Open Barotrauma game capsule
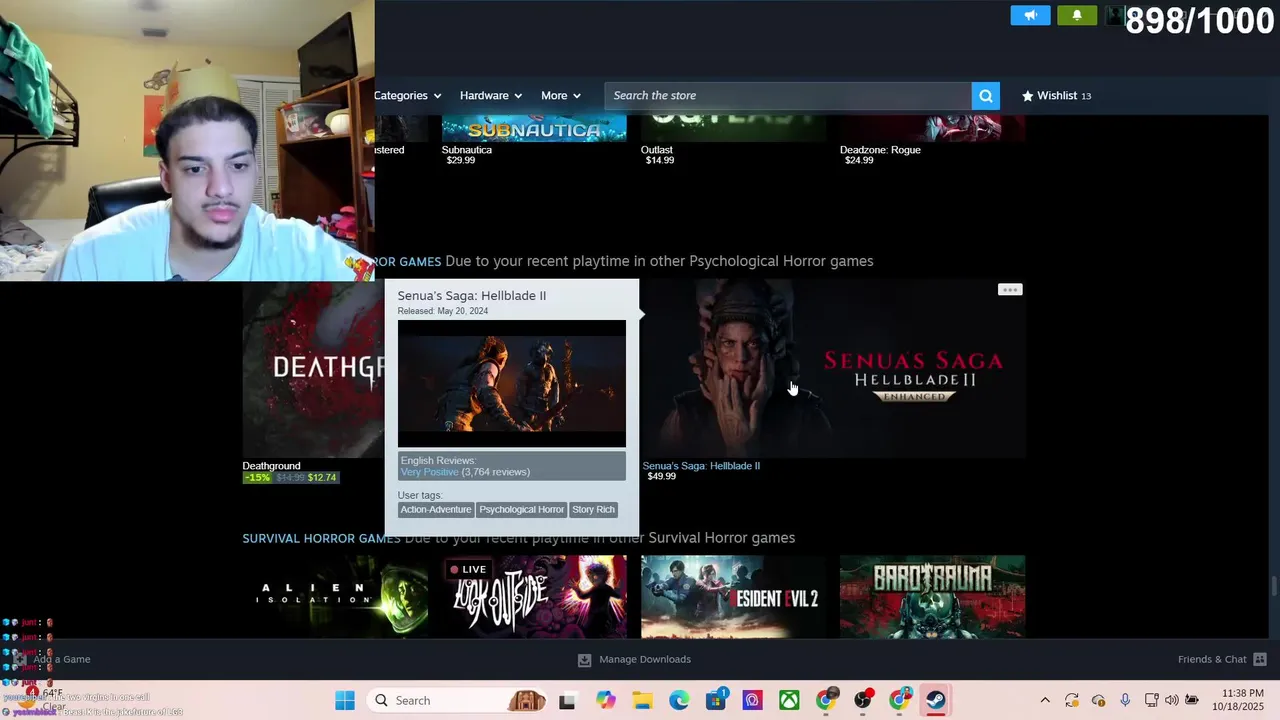Image resolution: width=1280 pixels, height=720 pixels. [x=932, y=597]
